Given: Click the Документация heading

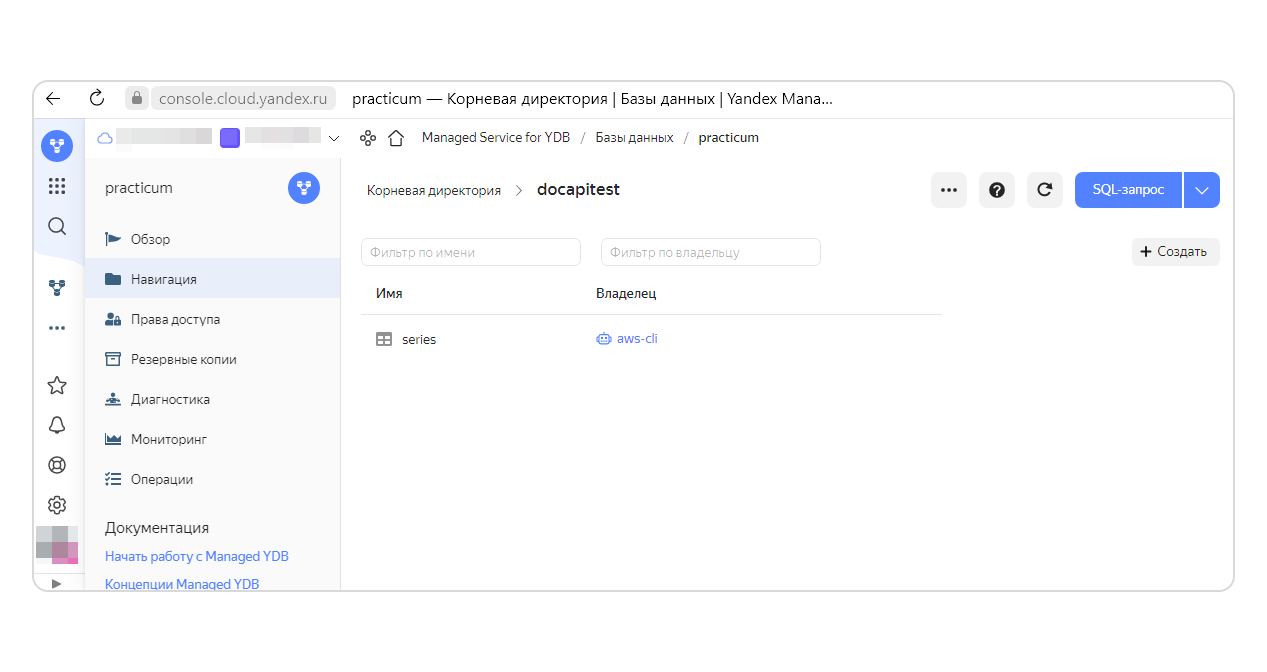Looking at the screenshot, I should coord(157,528).
